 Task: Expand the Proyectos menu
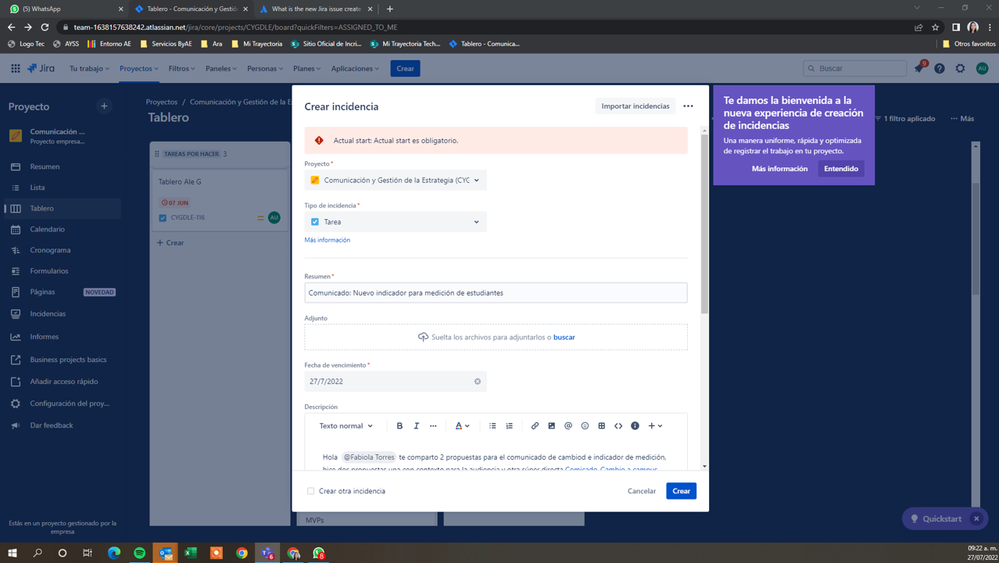click(x=139, y=68)
